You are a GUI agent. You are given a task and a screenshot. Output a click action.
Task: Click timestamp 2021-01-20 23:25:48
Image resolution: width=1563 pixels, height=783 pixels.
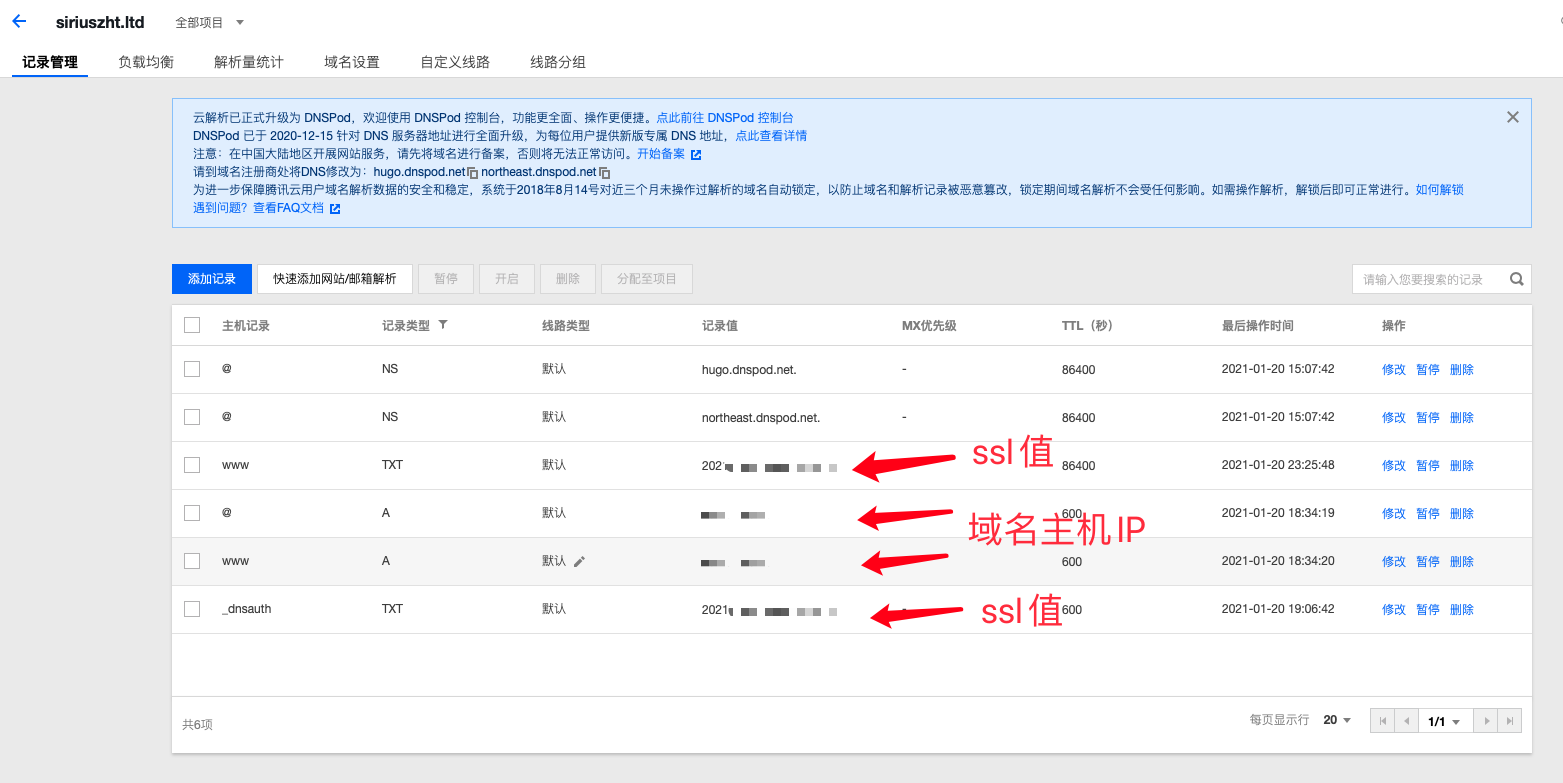(1278, 465)
